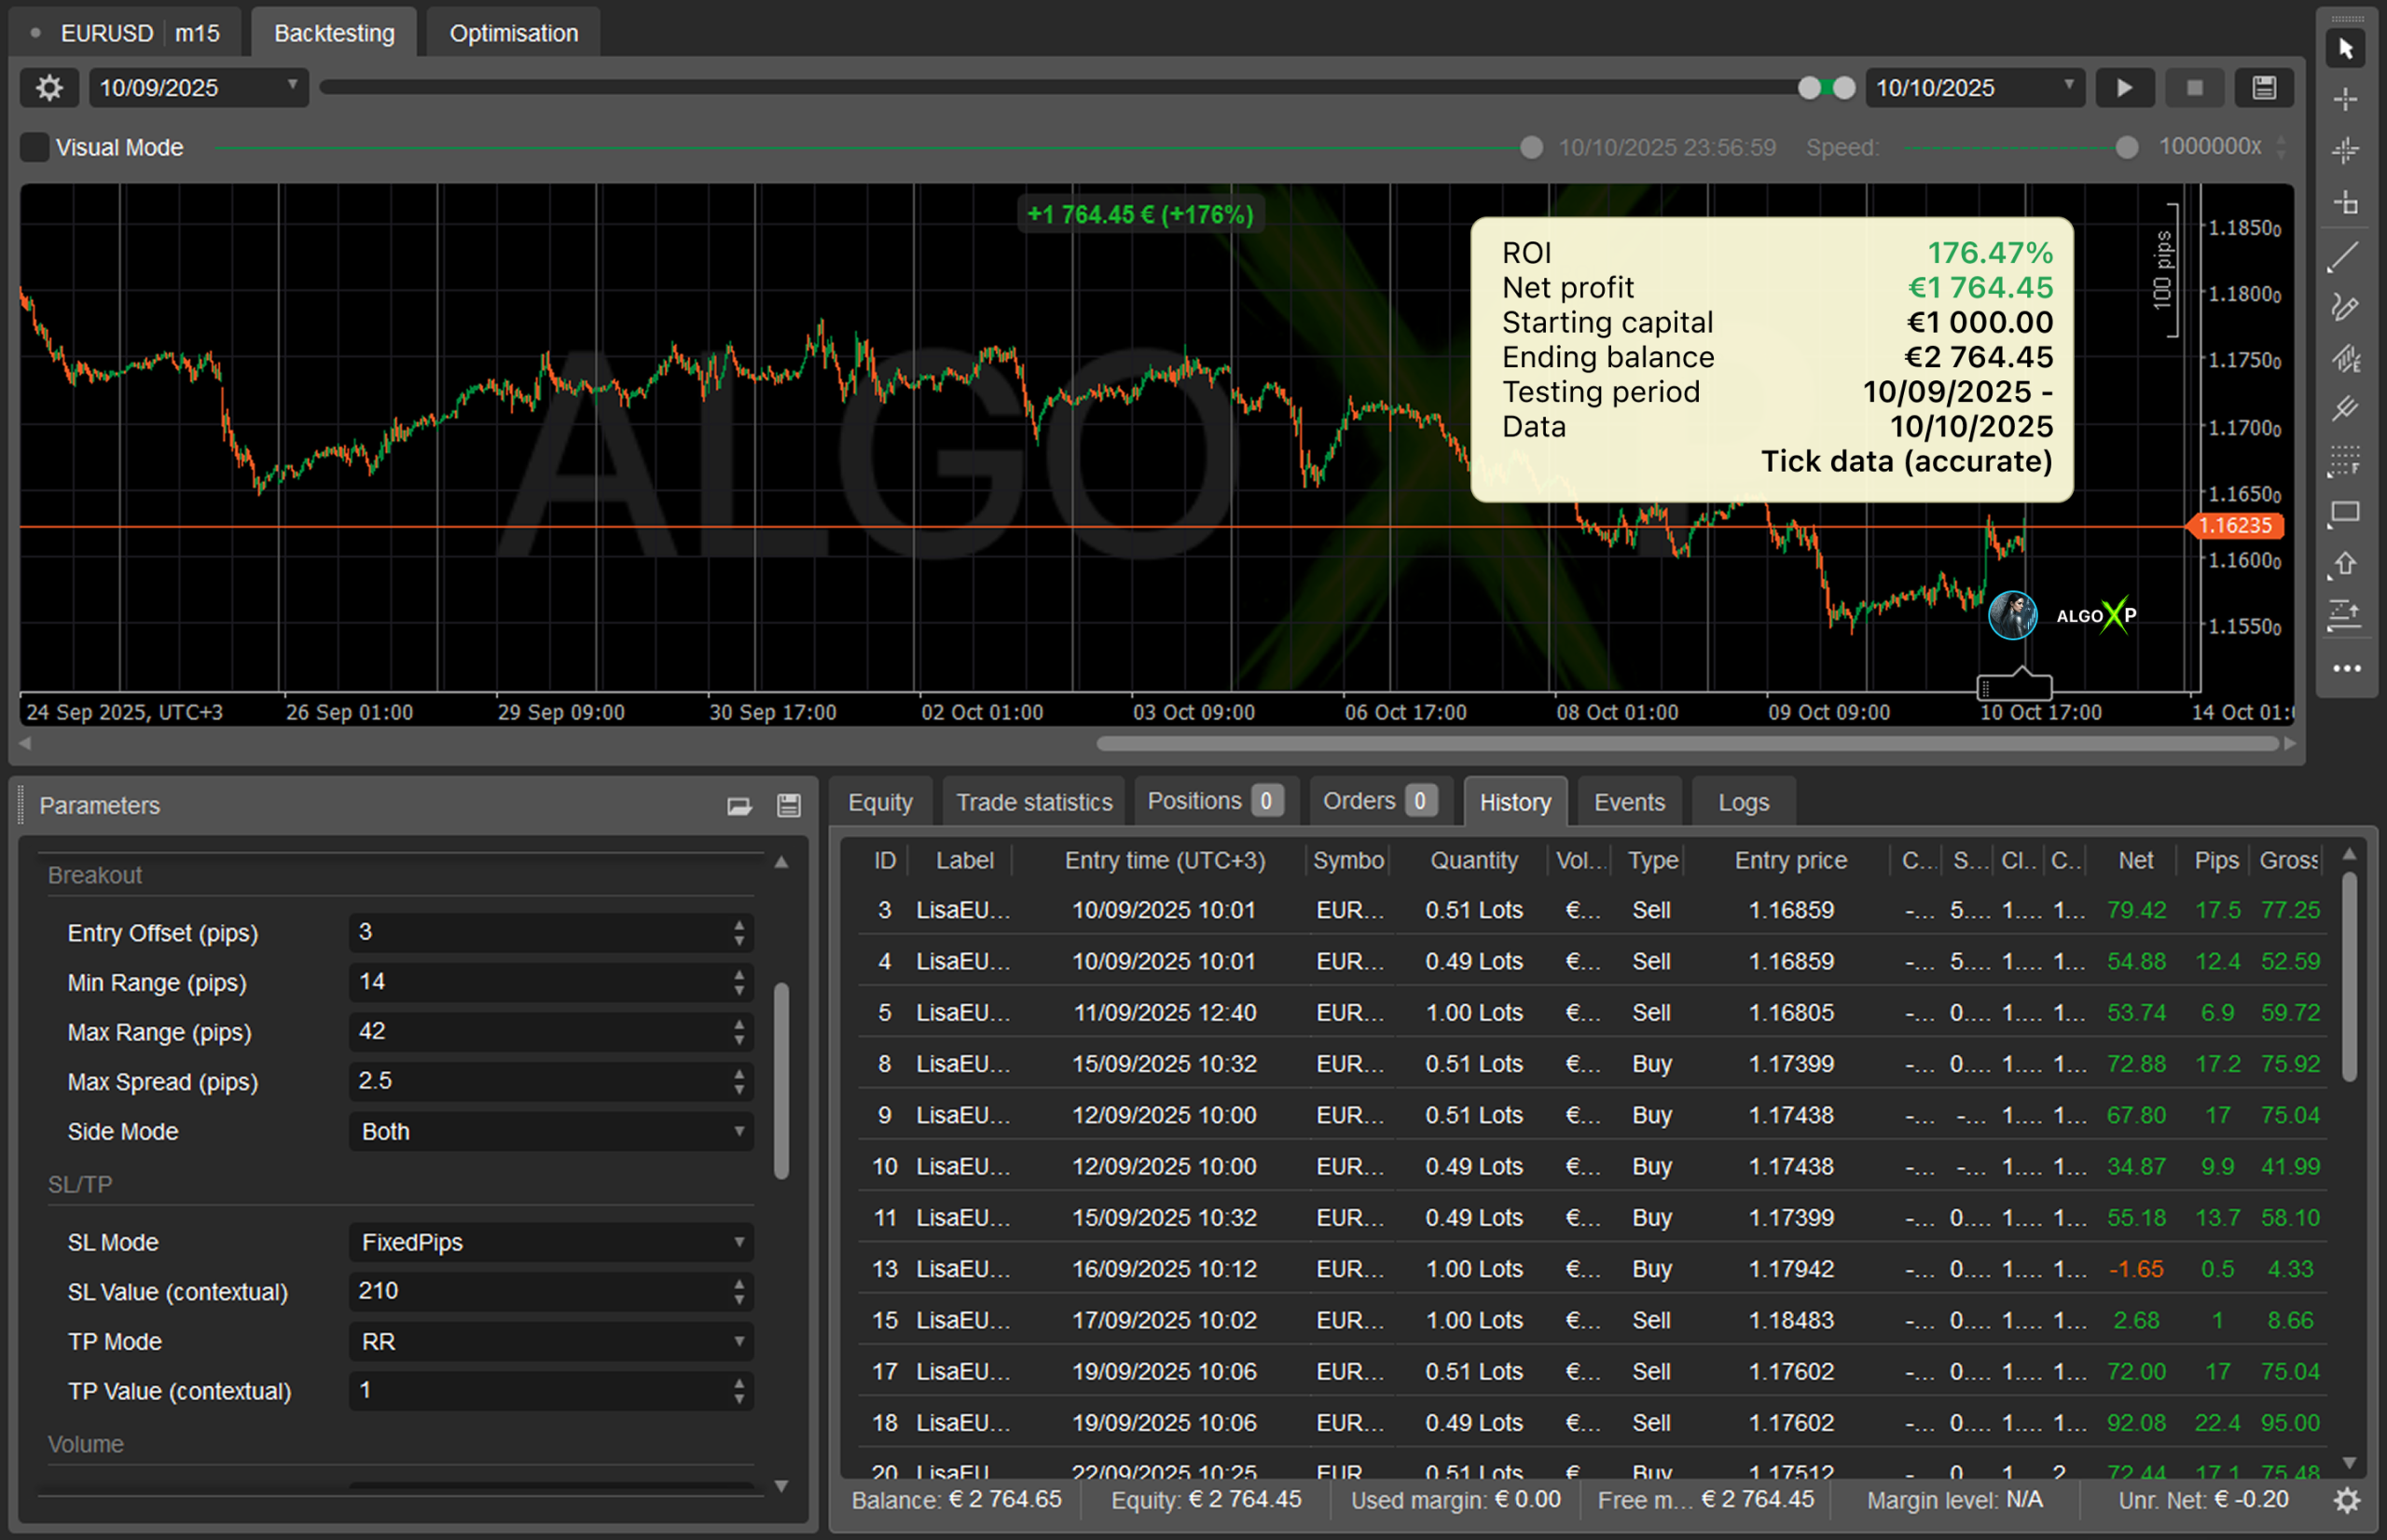
Task: Open the Events tab
Action: [x=1628, y=802]
